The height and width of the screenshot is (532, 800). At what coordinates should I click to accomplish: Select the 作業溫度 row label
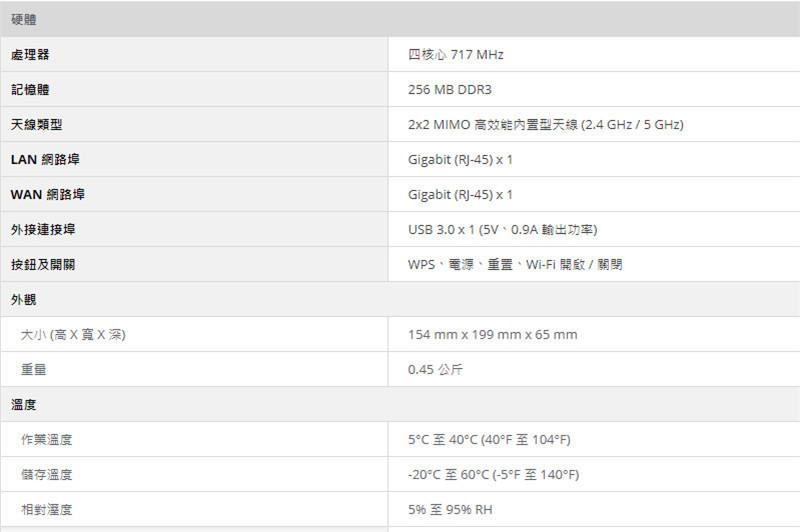point(46,440)
